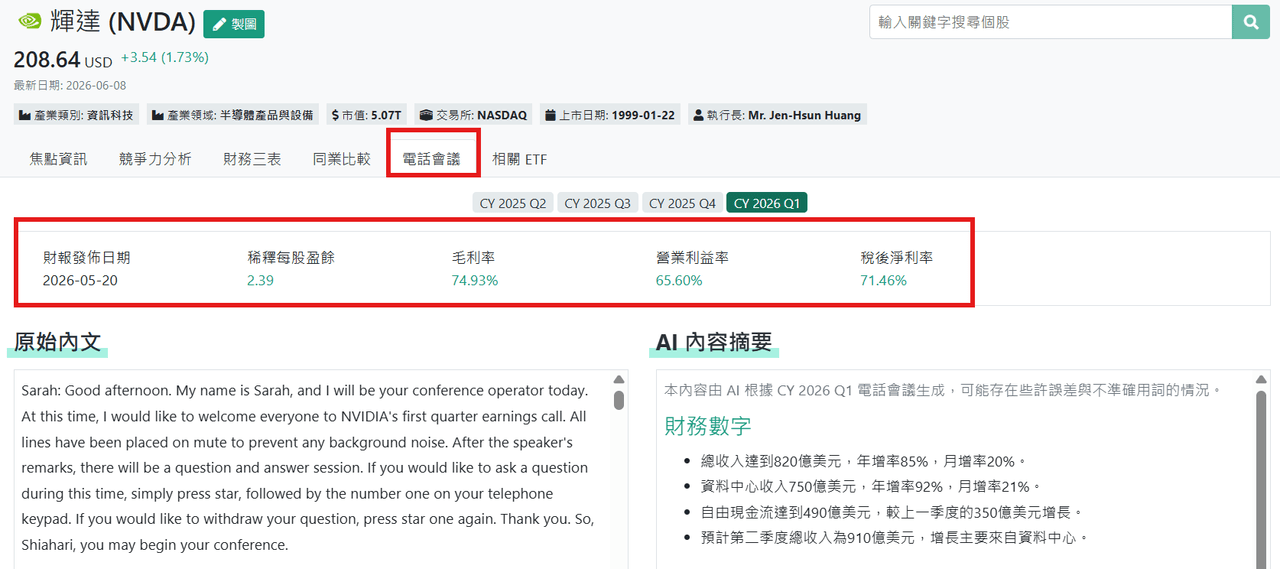Image resolution: width=1280 pixels, height=569 pixels.
Task: Select the CY 2025 Q4 quarter
Action: (682, 203)
